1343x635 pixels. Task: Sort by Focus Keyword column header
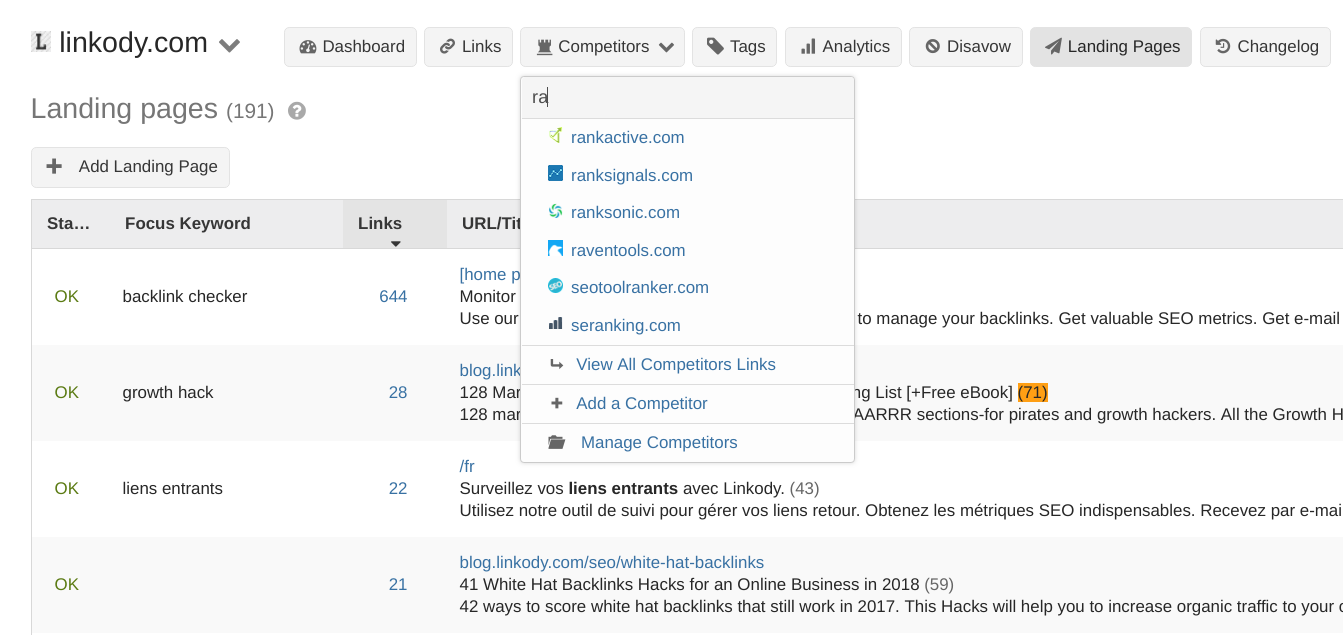coord(188,224)
